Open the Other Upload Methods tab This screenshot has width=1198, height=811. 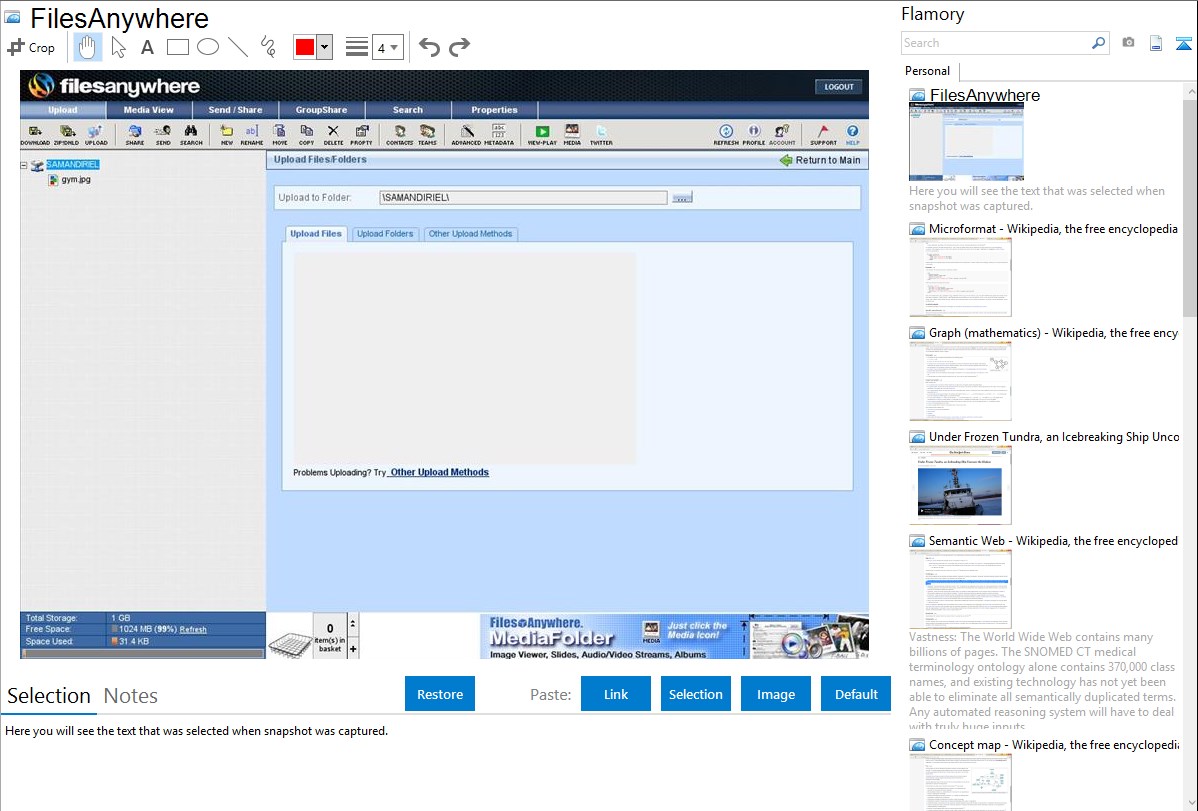click(471, 234)
